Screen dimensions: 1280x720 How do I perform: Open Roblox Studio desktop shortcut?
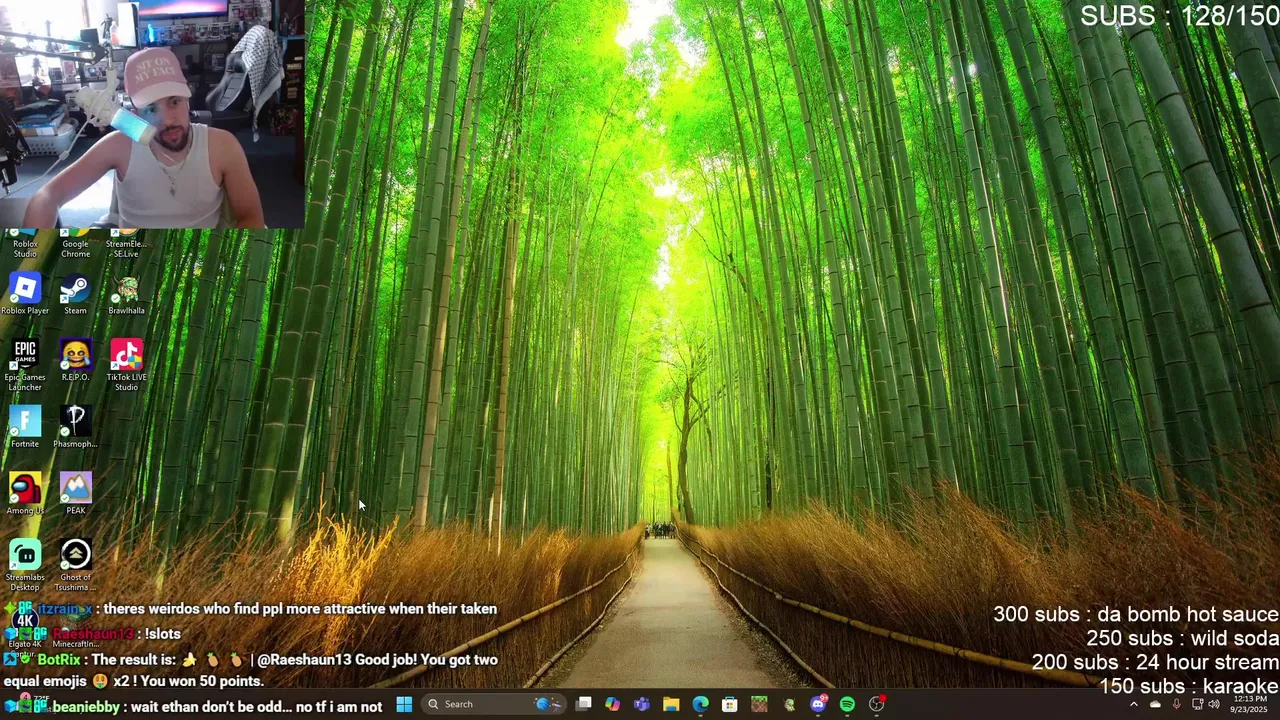pyautogui.click(x=25, y=244)
